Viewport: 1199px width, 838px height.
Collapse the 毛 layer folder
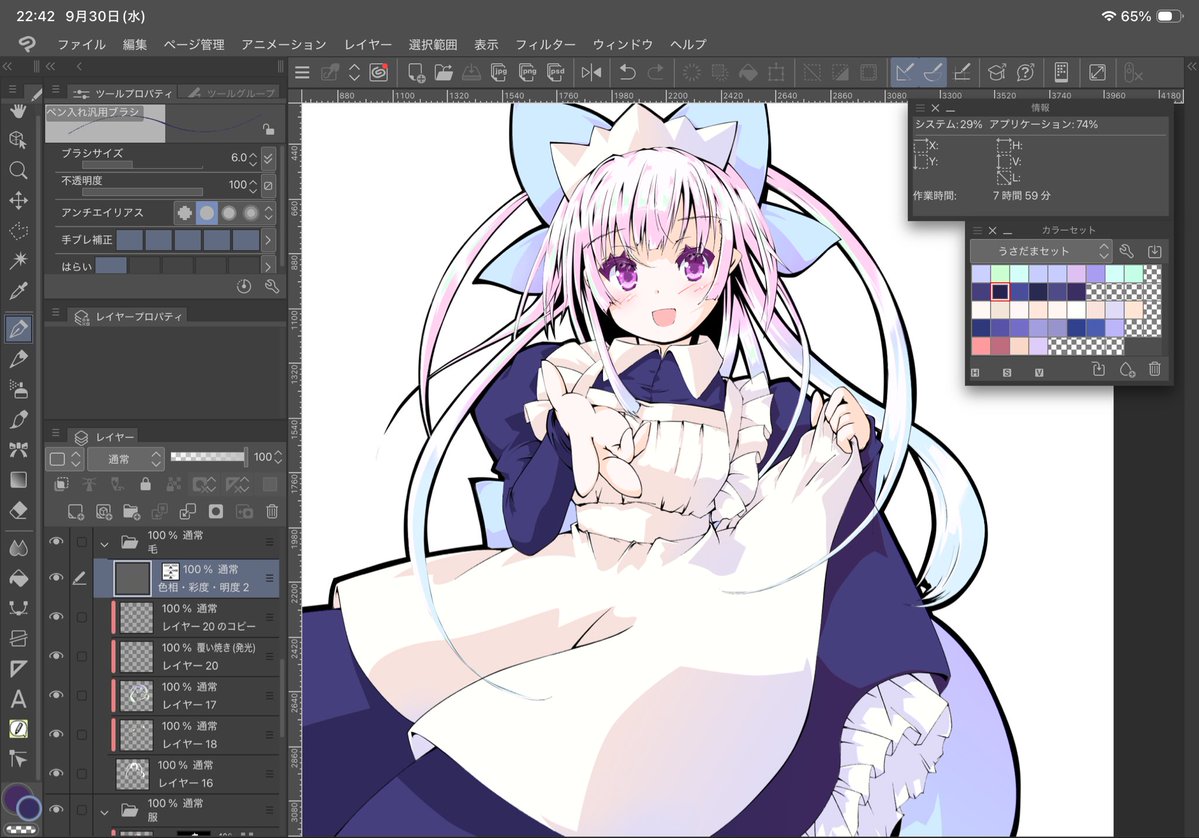(105, 544)
